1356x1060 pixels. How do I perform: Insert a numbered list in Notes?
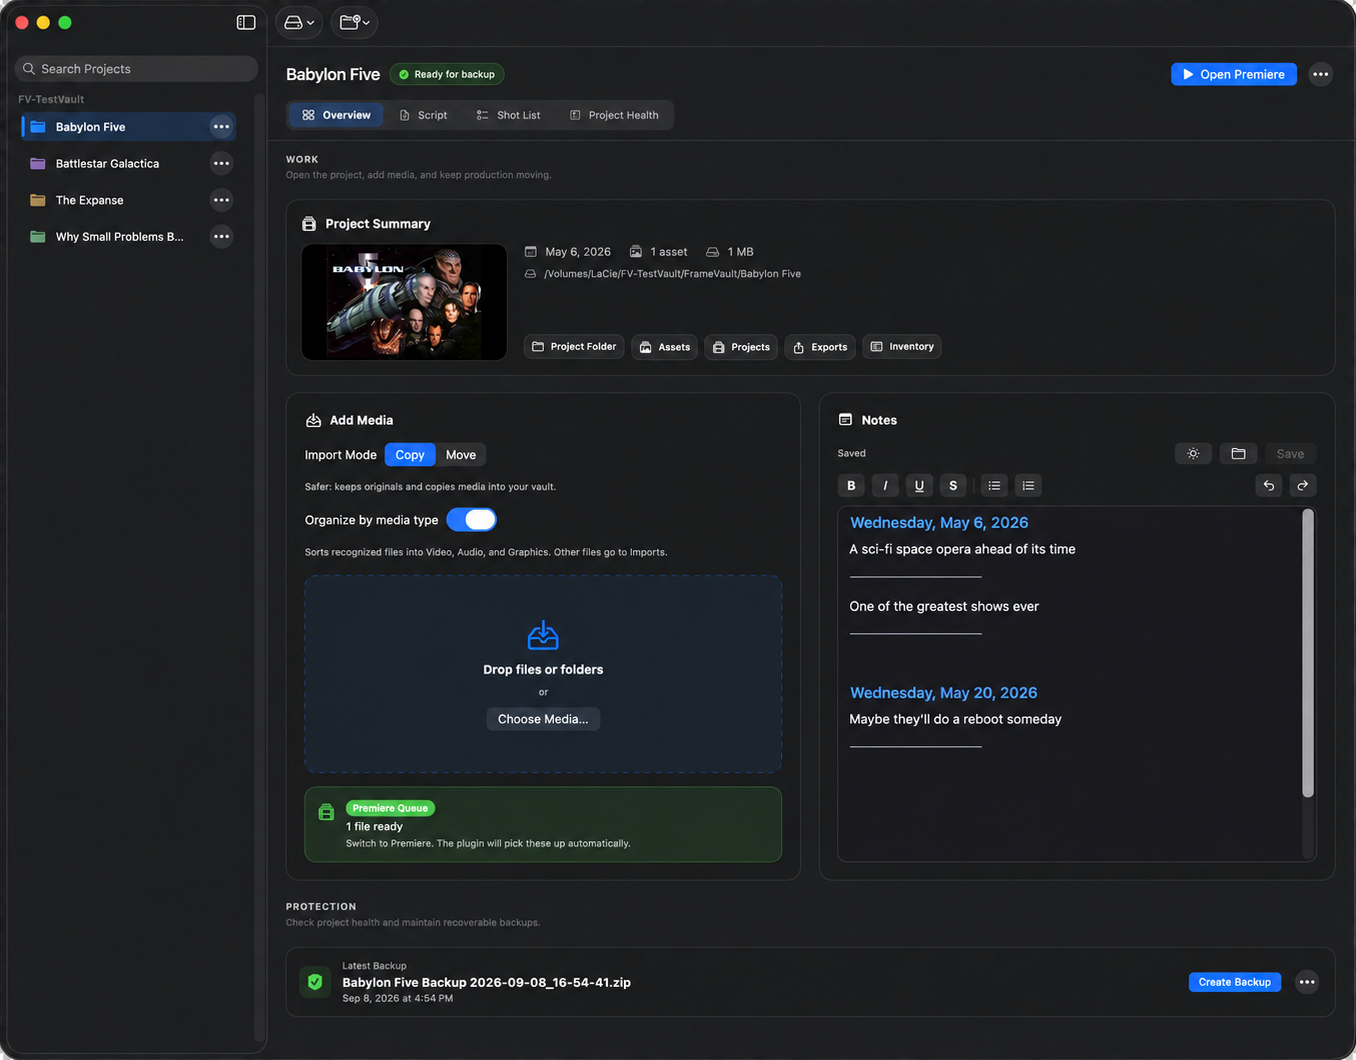pos(1028,485)
